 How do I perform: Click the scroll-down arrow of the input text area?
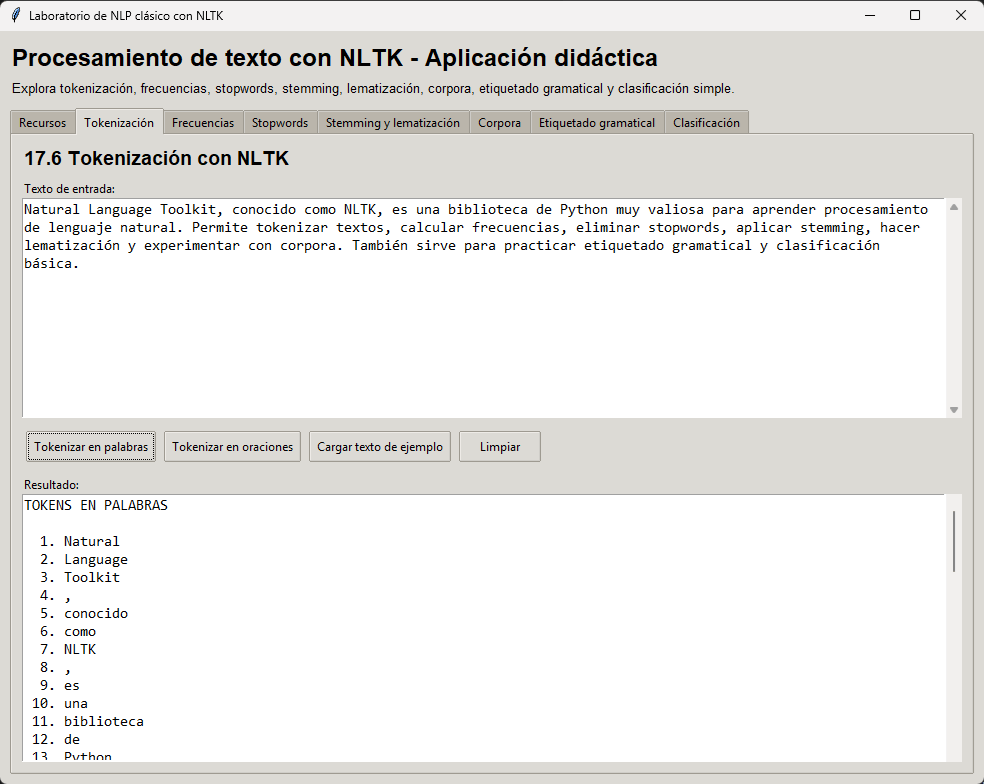coord(955,407)
